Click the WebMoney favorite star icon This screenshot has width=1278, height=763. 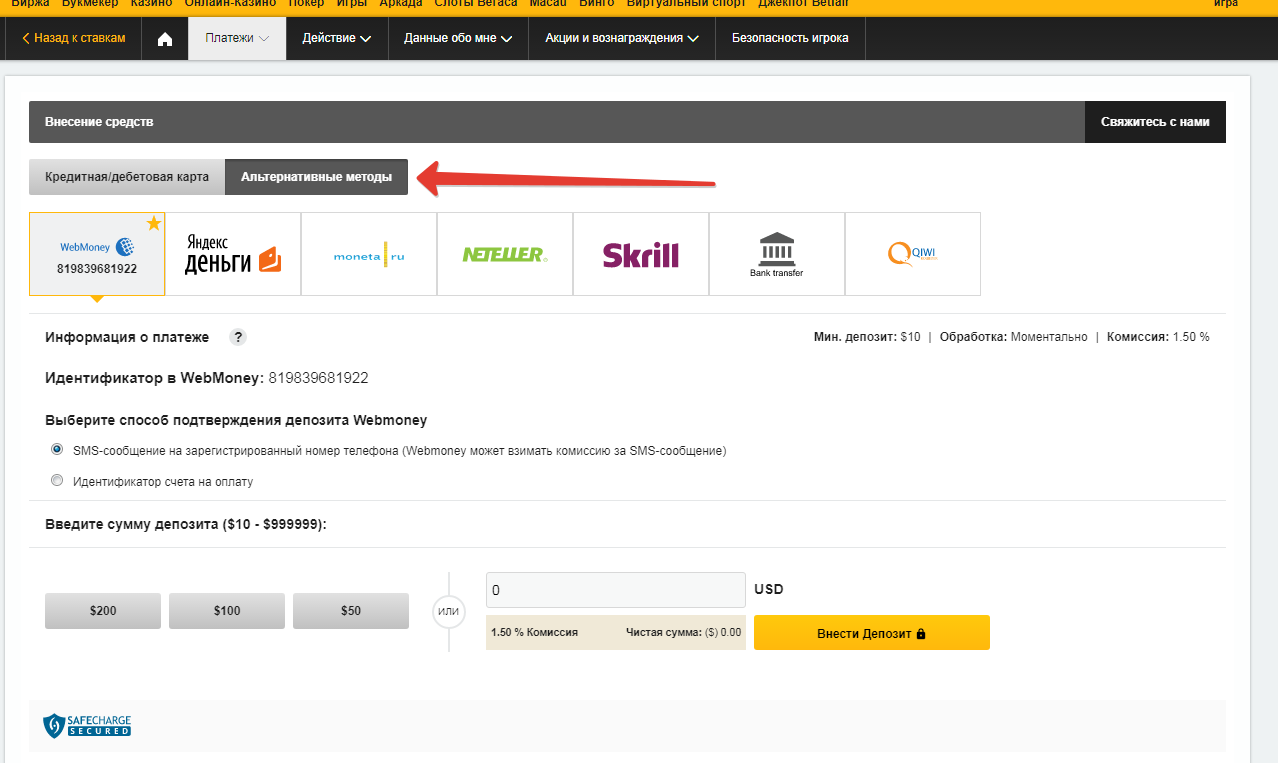point(154,223)
